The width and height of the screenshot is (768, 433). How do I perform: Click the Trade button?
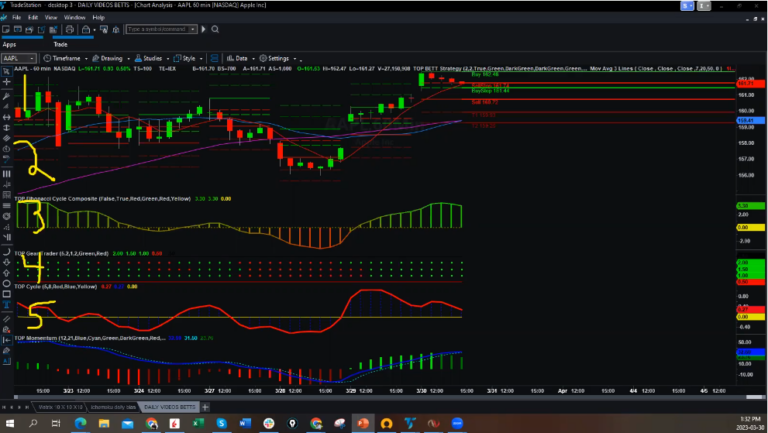pyautogui.click(x=60, y=44)
